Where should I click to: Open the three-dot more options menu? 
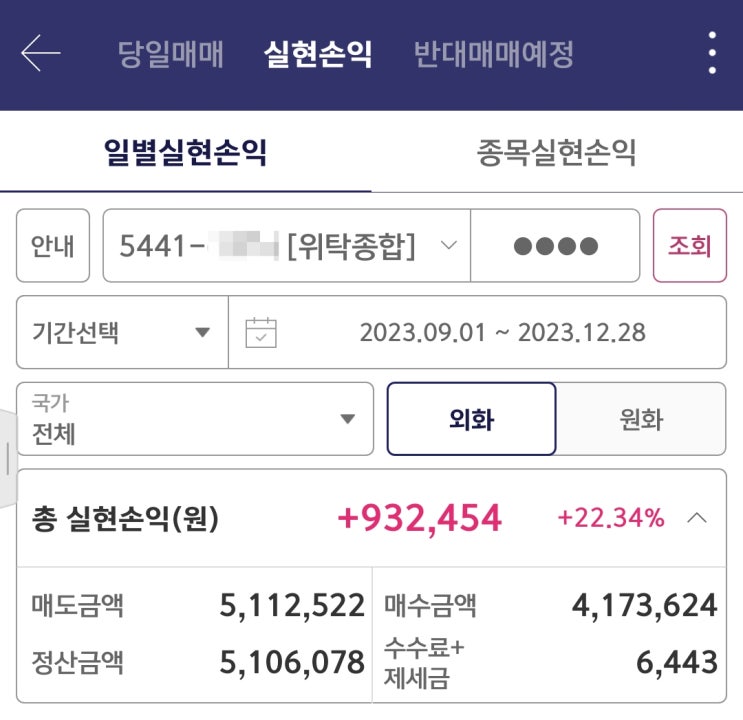pos(711,53)
